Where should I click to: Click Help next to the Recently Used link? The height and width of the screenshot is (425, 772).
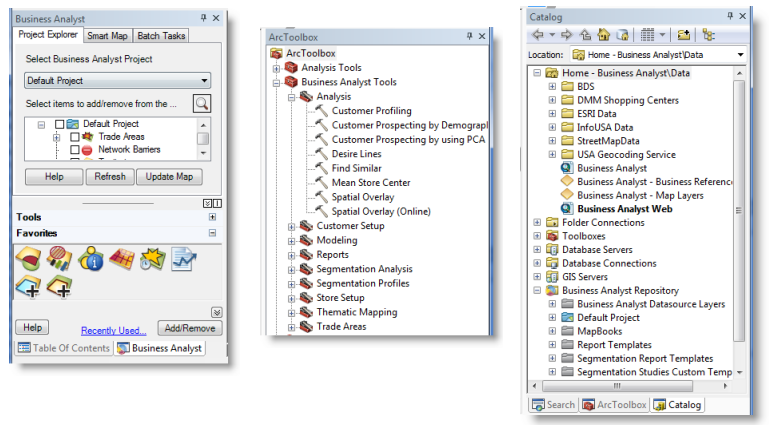coord(32,327)
